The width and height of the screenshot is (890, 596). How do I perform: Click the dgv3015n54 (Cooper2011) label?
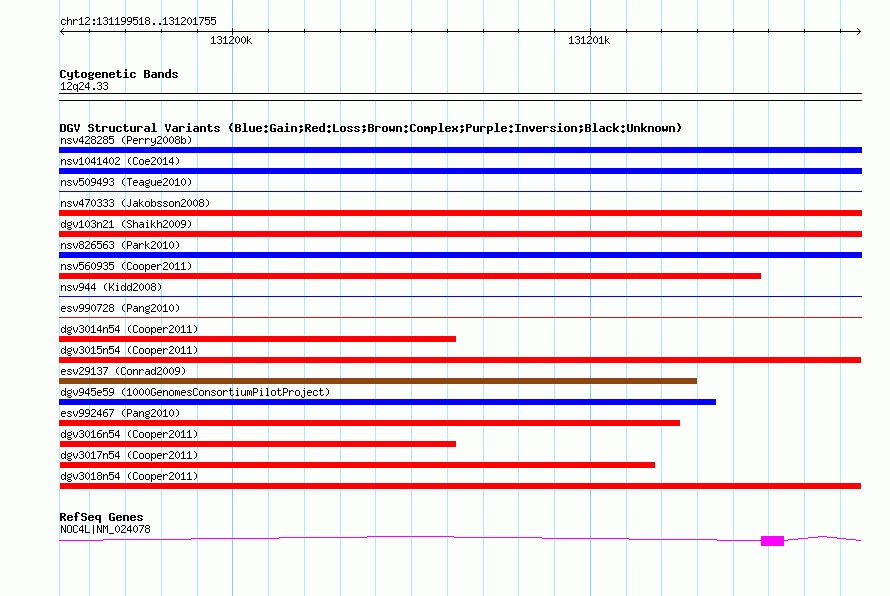(129, 350)
